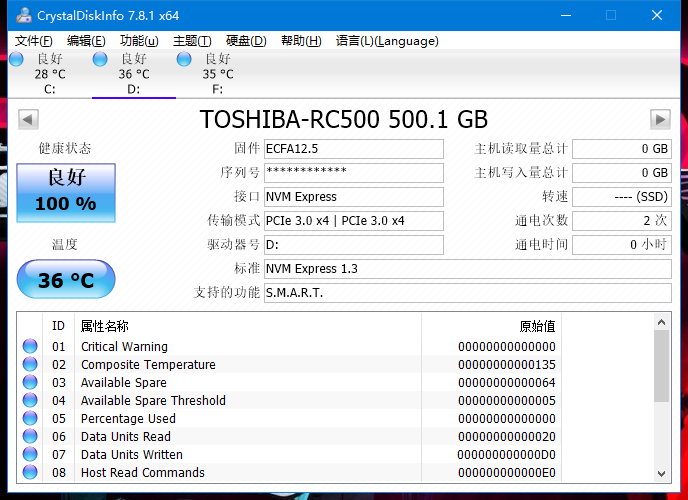Click status orb of Critical Warning row
The image size is (688, 500).
pyautogui.click(x=30, y=346)
